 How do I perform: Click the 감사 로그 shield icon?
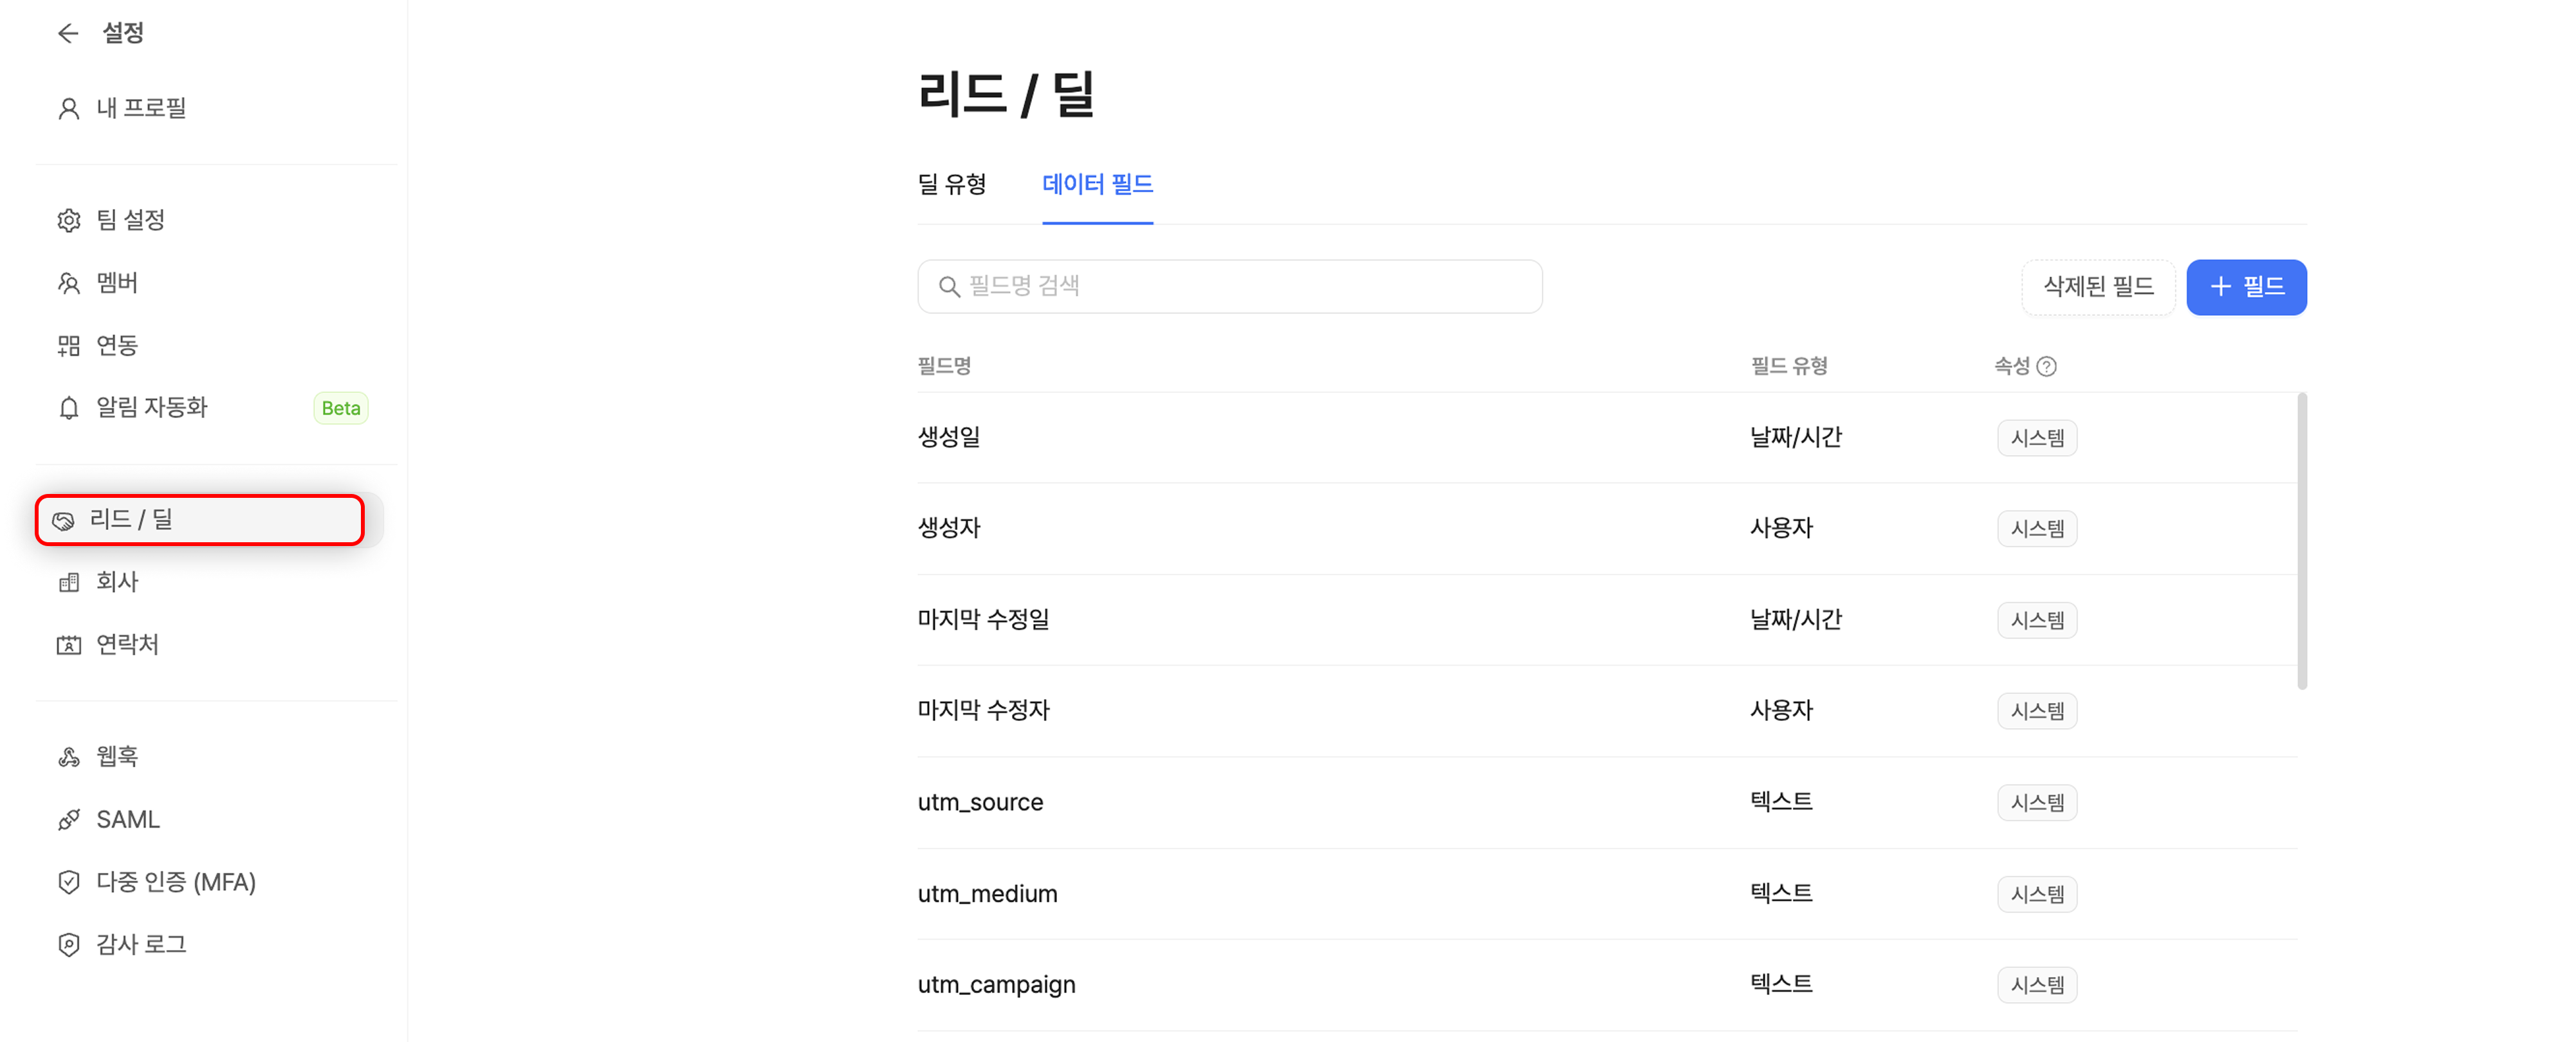[x=69, y=945]
